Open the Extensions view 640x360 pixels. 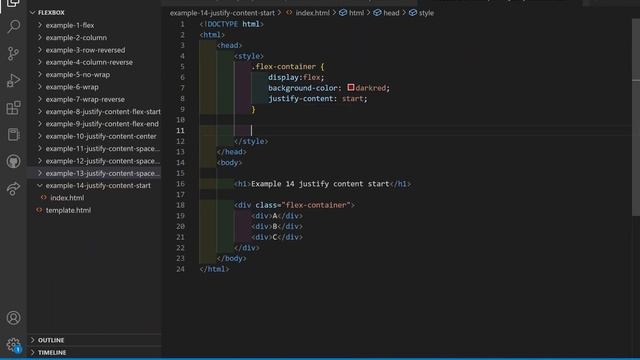pyautogui.click(x=13, y=108)
